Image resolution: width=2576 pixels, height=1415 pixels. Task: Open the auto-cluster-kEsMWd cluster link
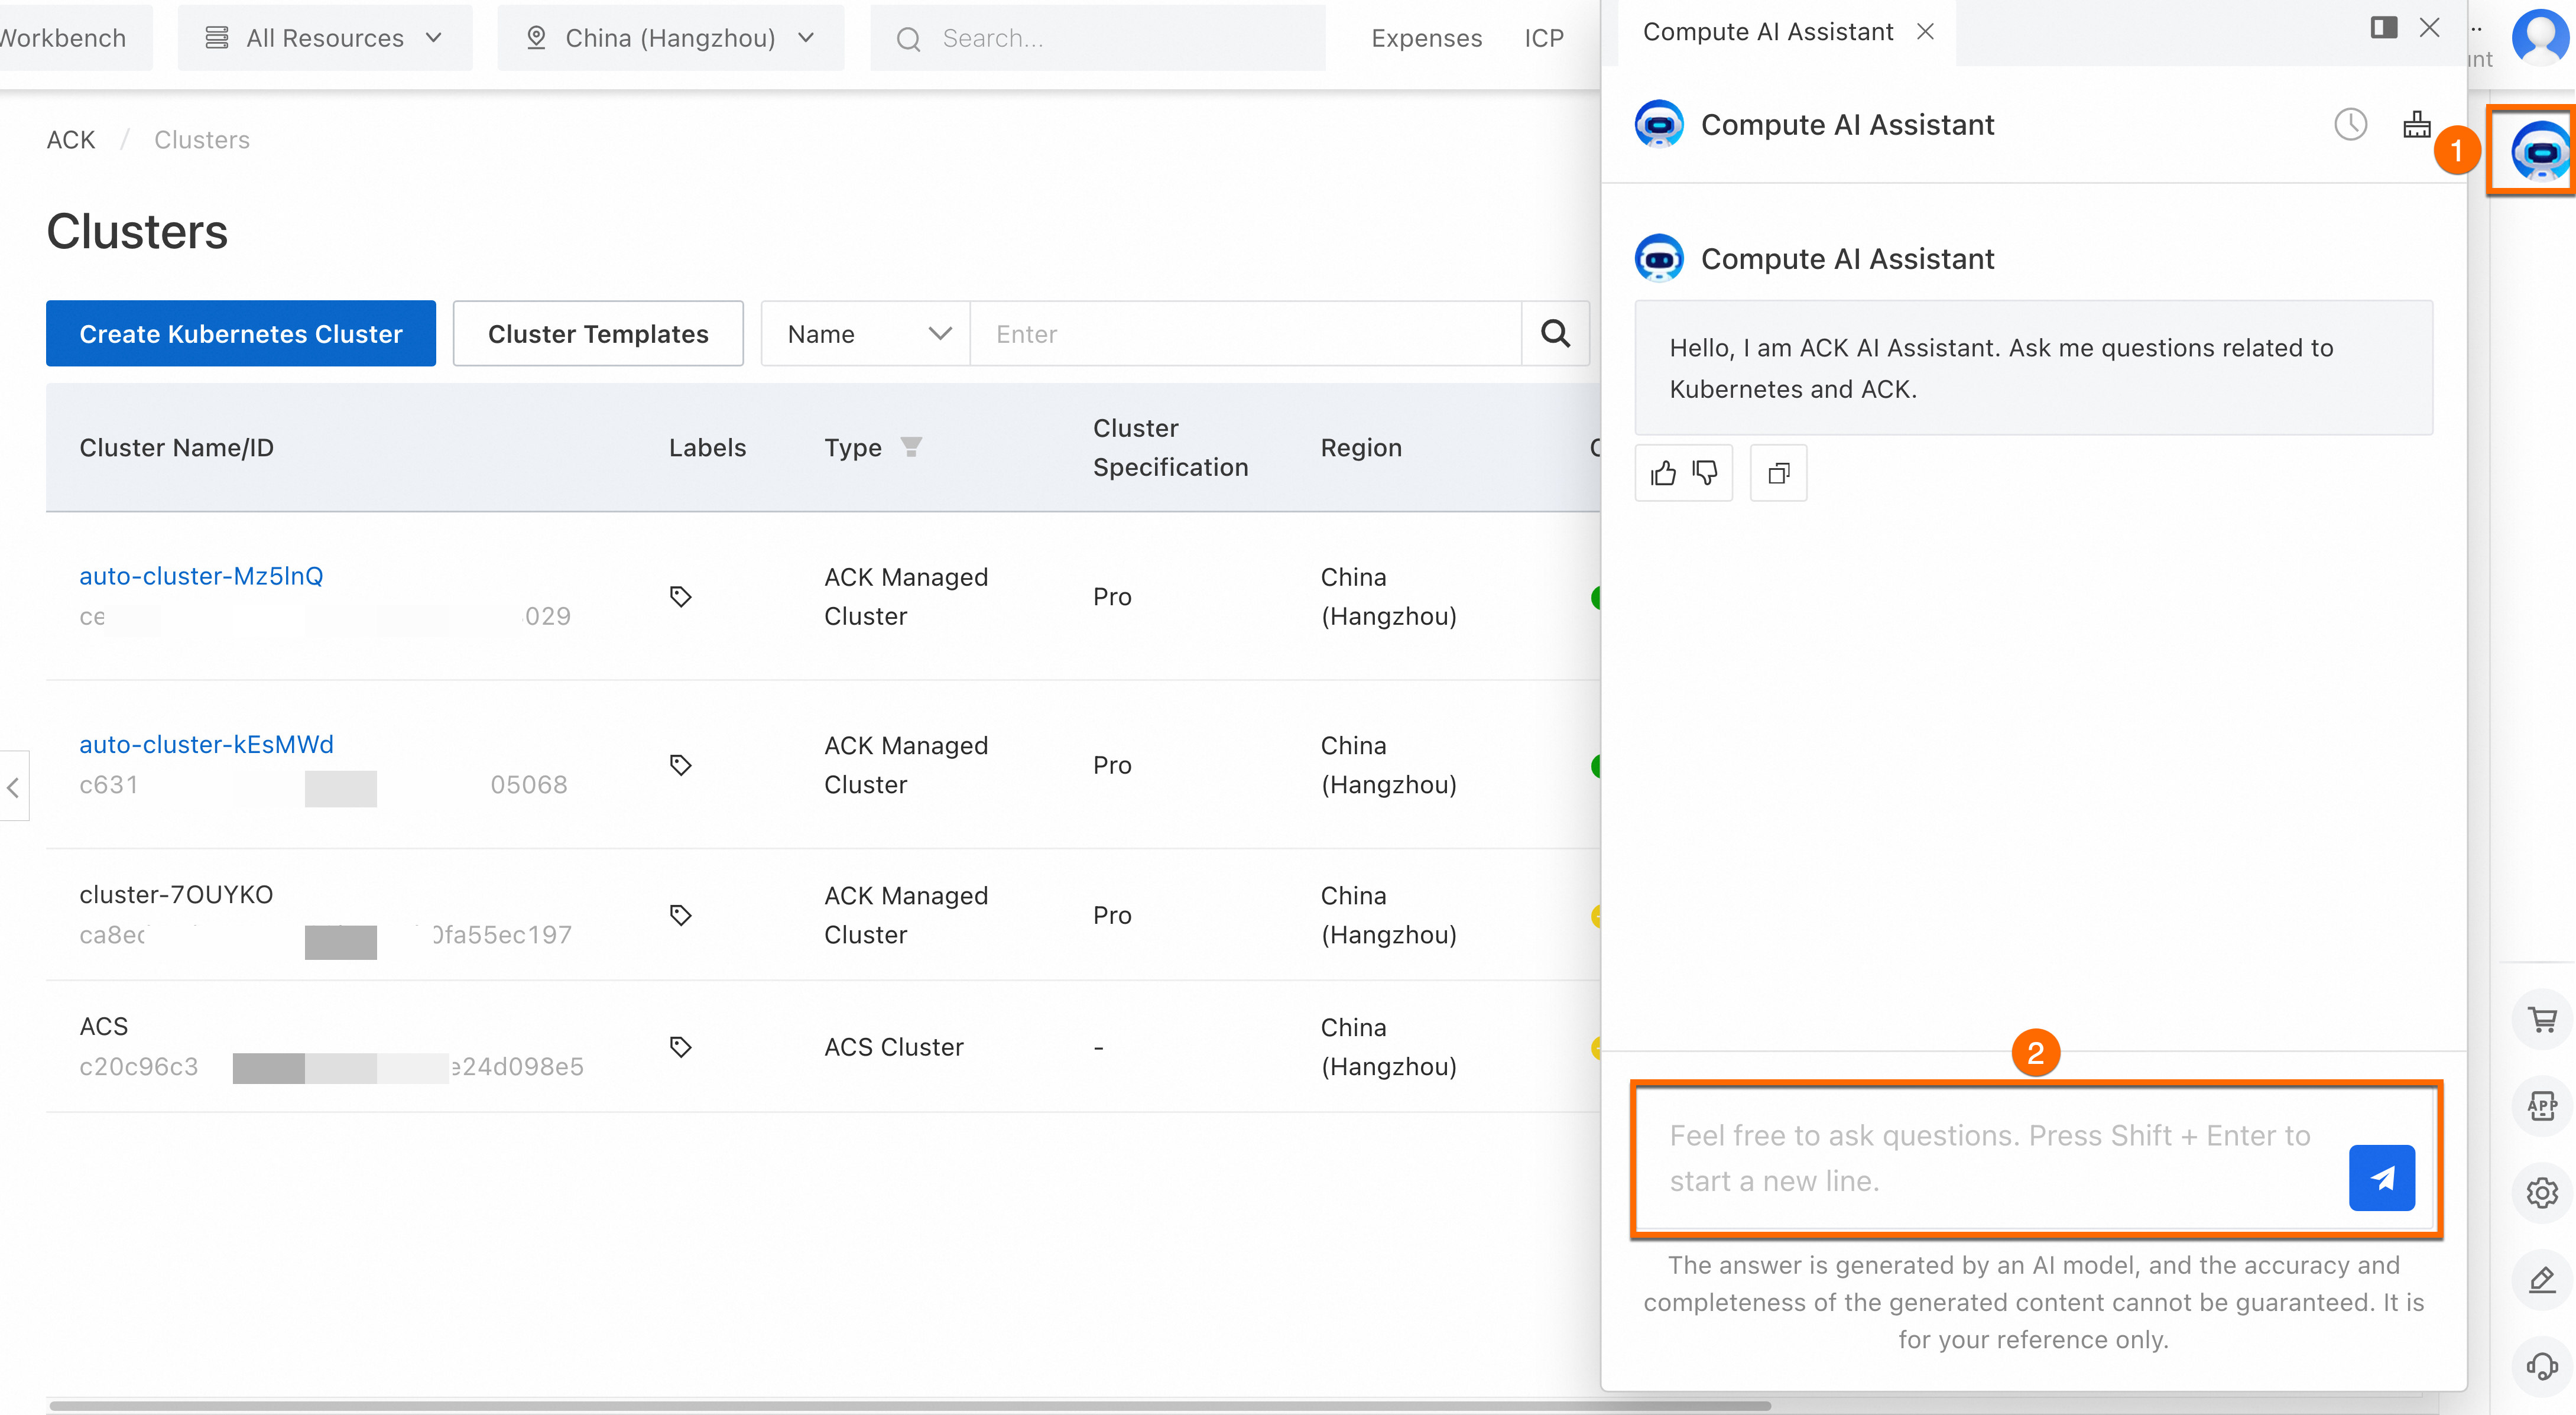206,744
